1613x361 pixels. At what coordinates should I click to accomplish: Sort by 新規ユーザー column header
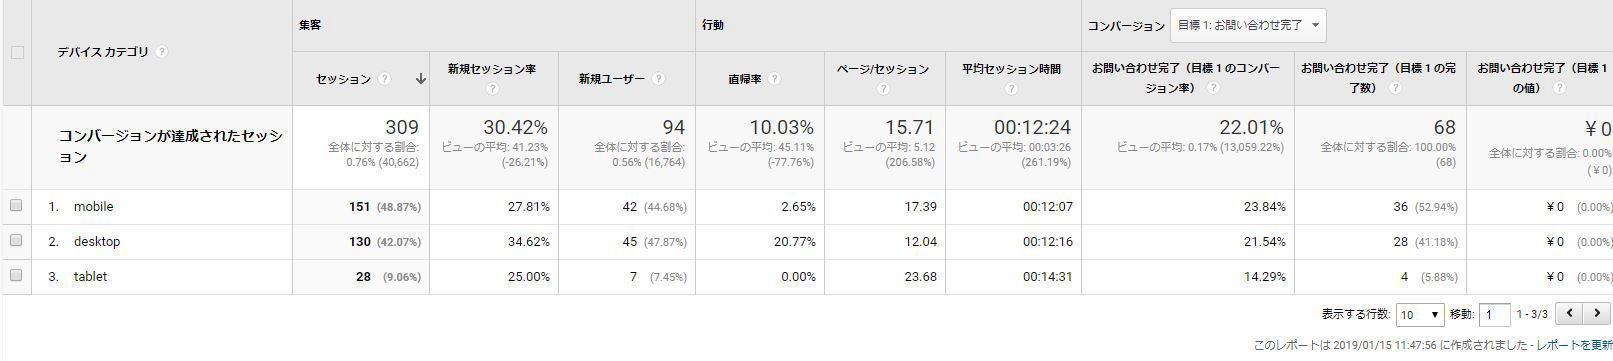click(611, 79)
